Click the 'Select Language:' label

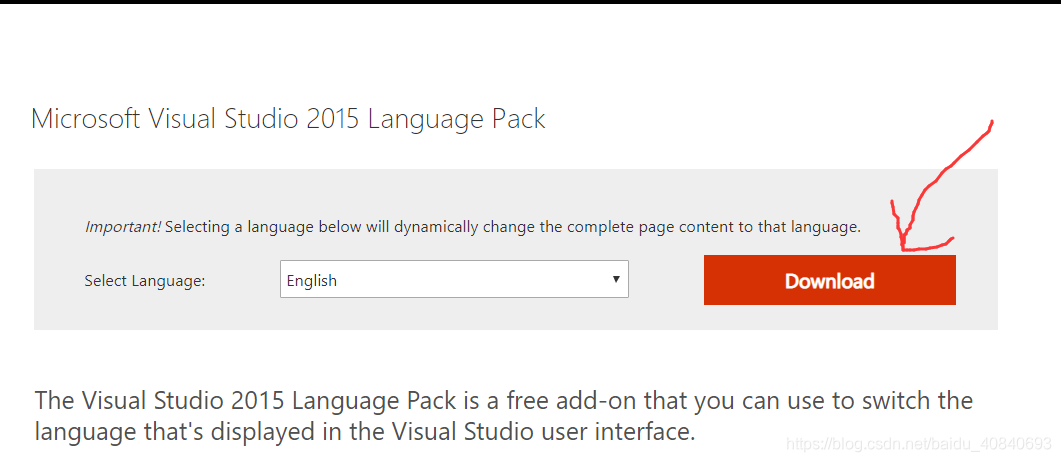(145, 281)
